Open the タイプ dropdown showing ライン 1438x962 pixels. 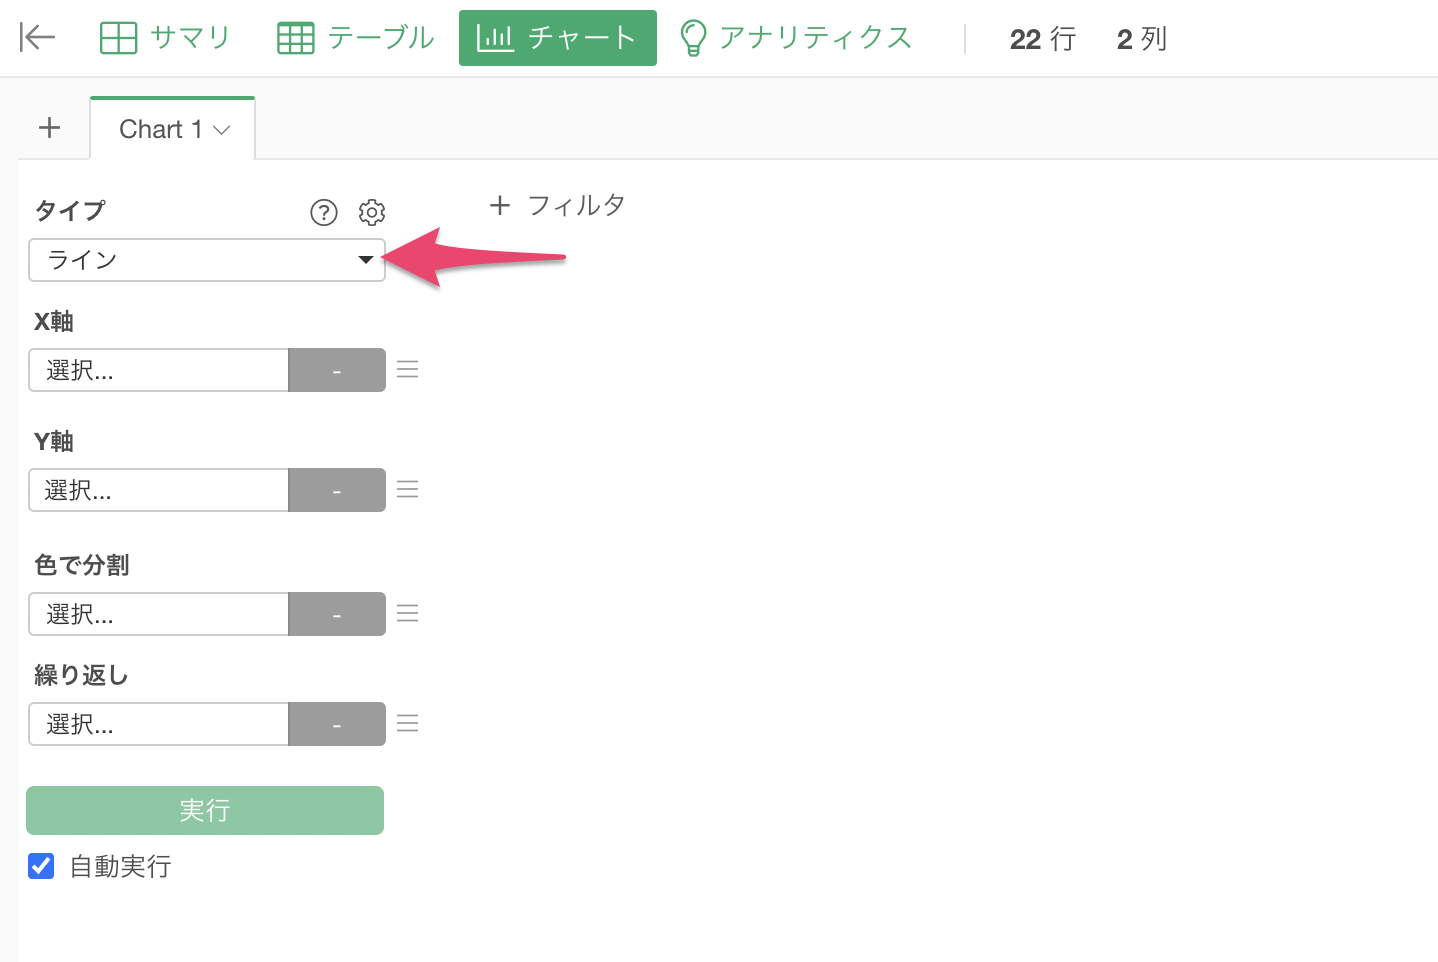point(207,260)
